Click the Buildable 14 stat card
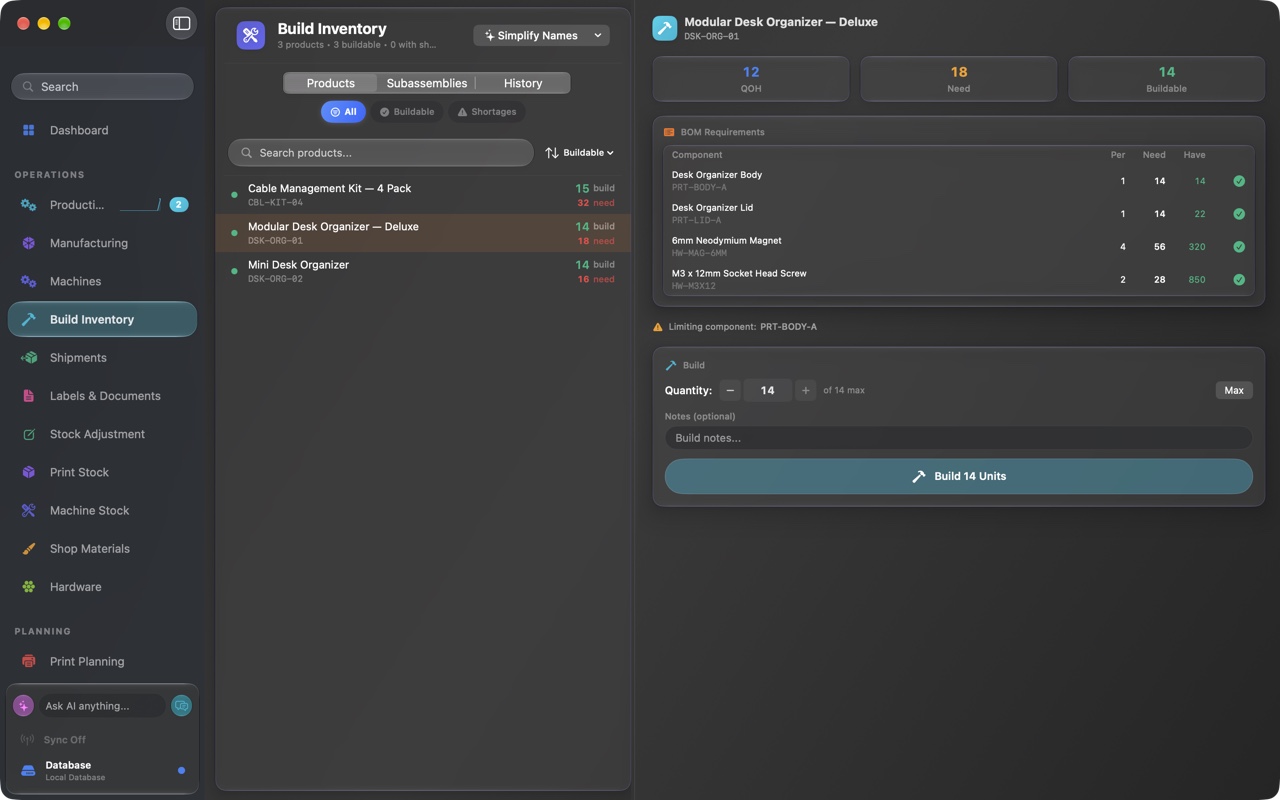 coord(1167,79)
